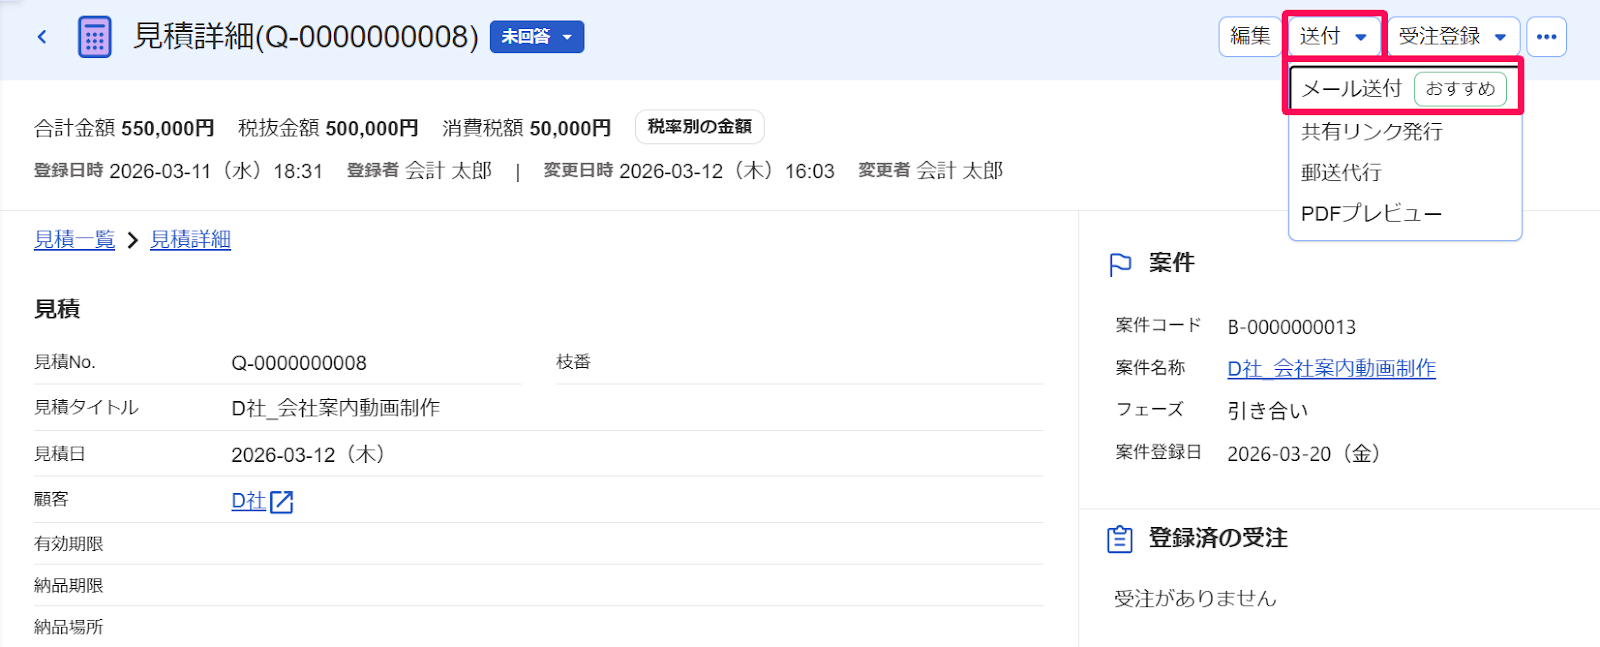1600x647 pixels.
Task: Click the おすすめ badge
Action: tap(1460, 89)
